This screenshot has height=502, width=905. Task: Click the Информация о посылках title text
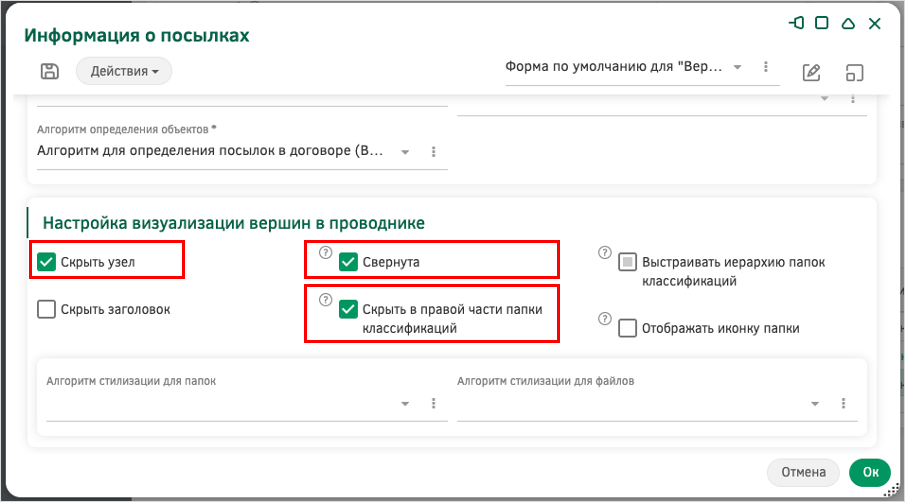click(x=137, y=35)
